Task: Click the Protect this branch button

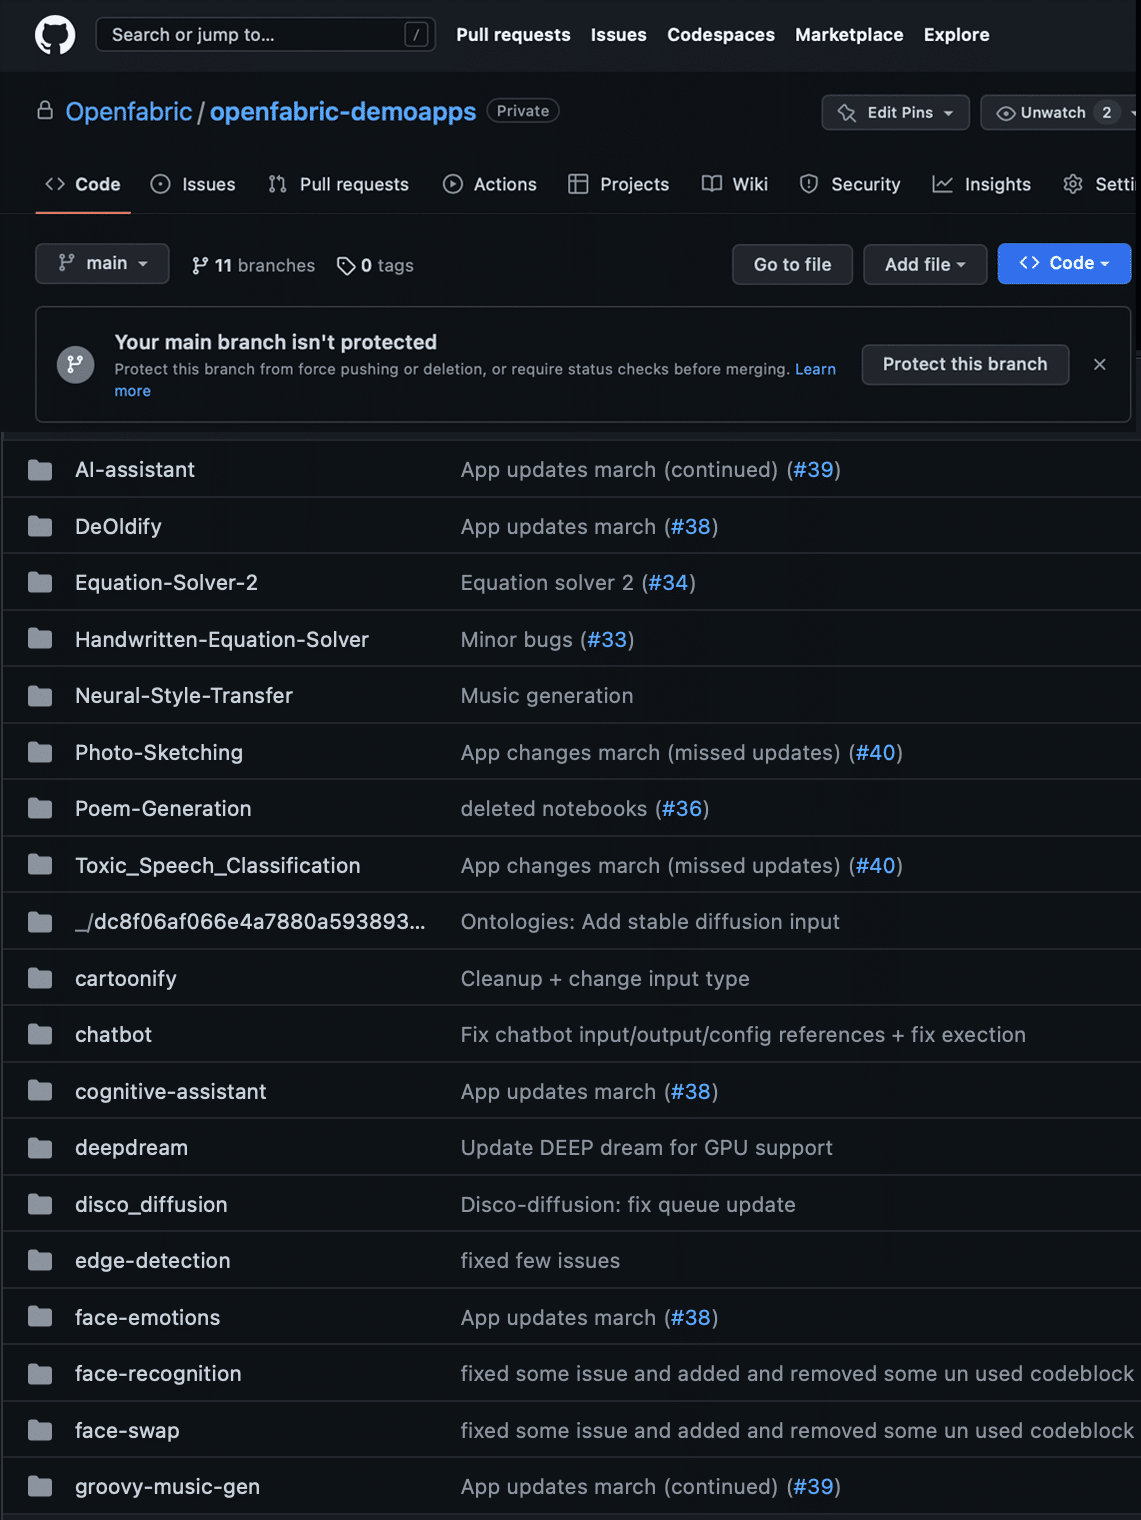Action: pyautogui.click(x=965, y=365)
